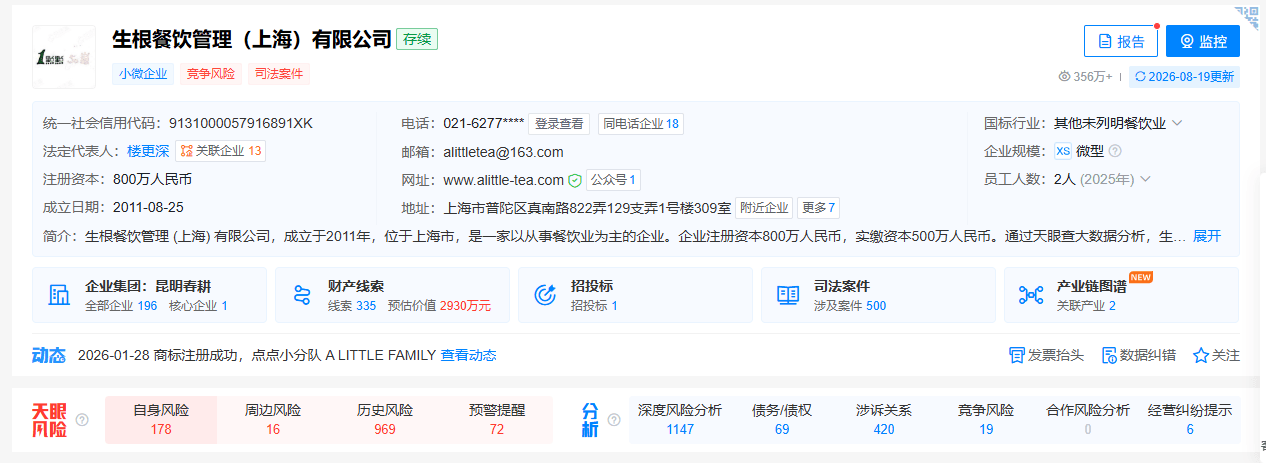The width and height of the screenshot is (1266, 463).
Task: Click the 产业链图谱 card icon
Action: [1031, 295]
